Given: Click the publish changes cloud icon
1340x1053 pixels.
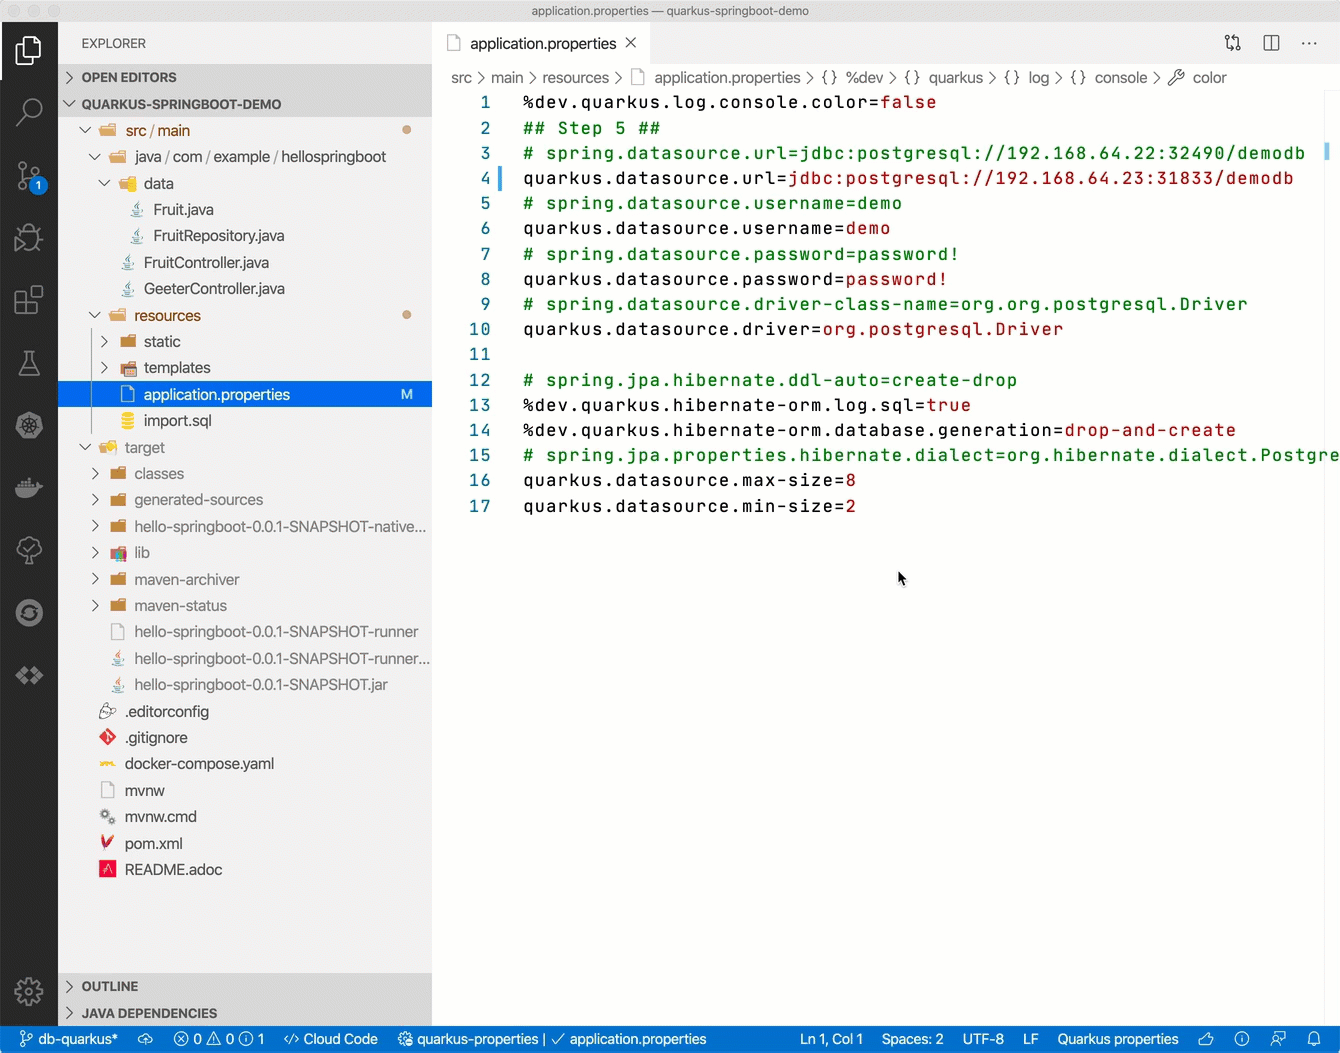Looking at the screenshot, I should (145, 1039).
